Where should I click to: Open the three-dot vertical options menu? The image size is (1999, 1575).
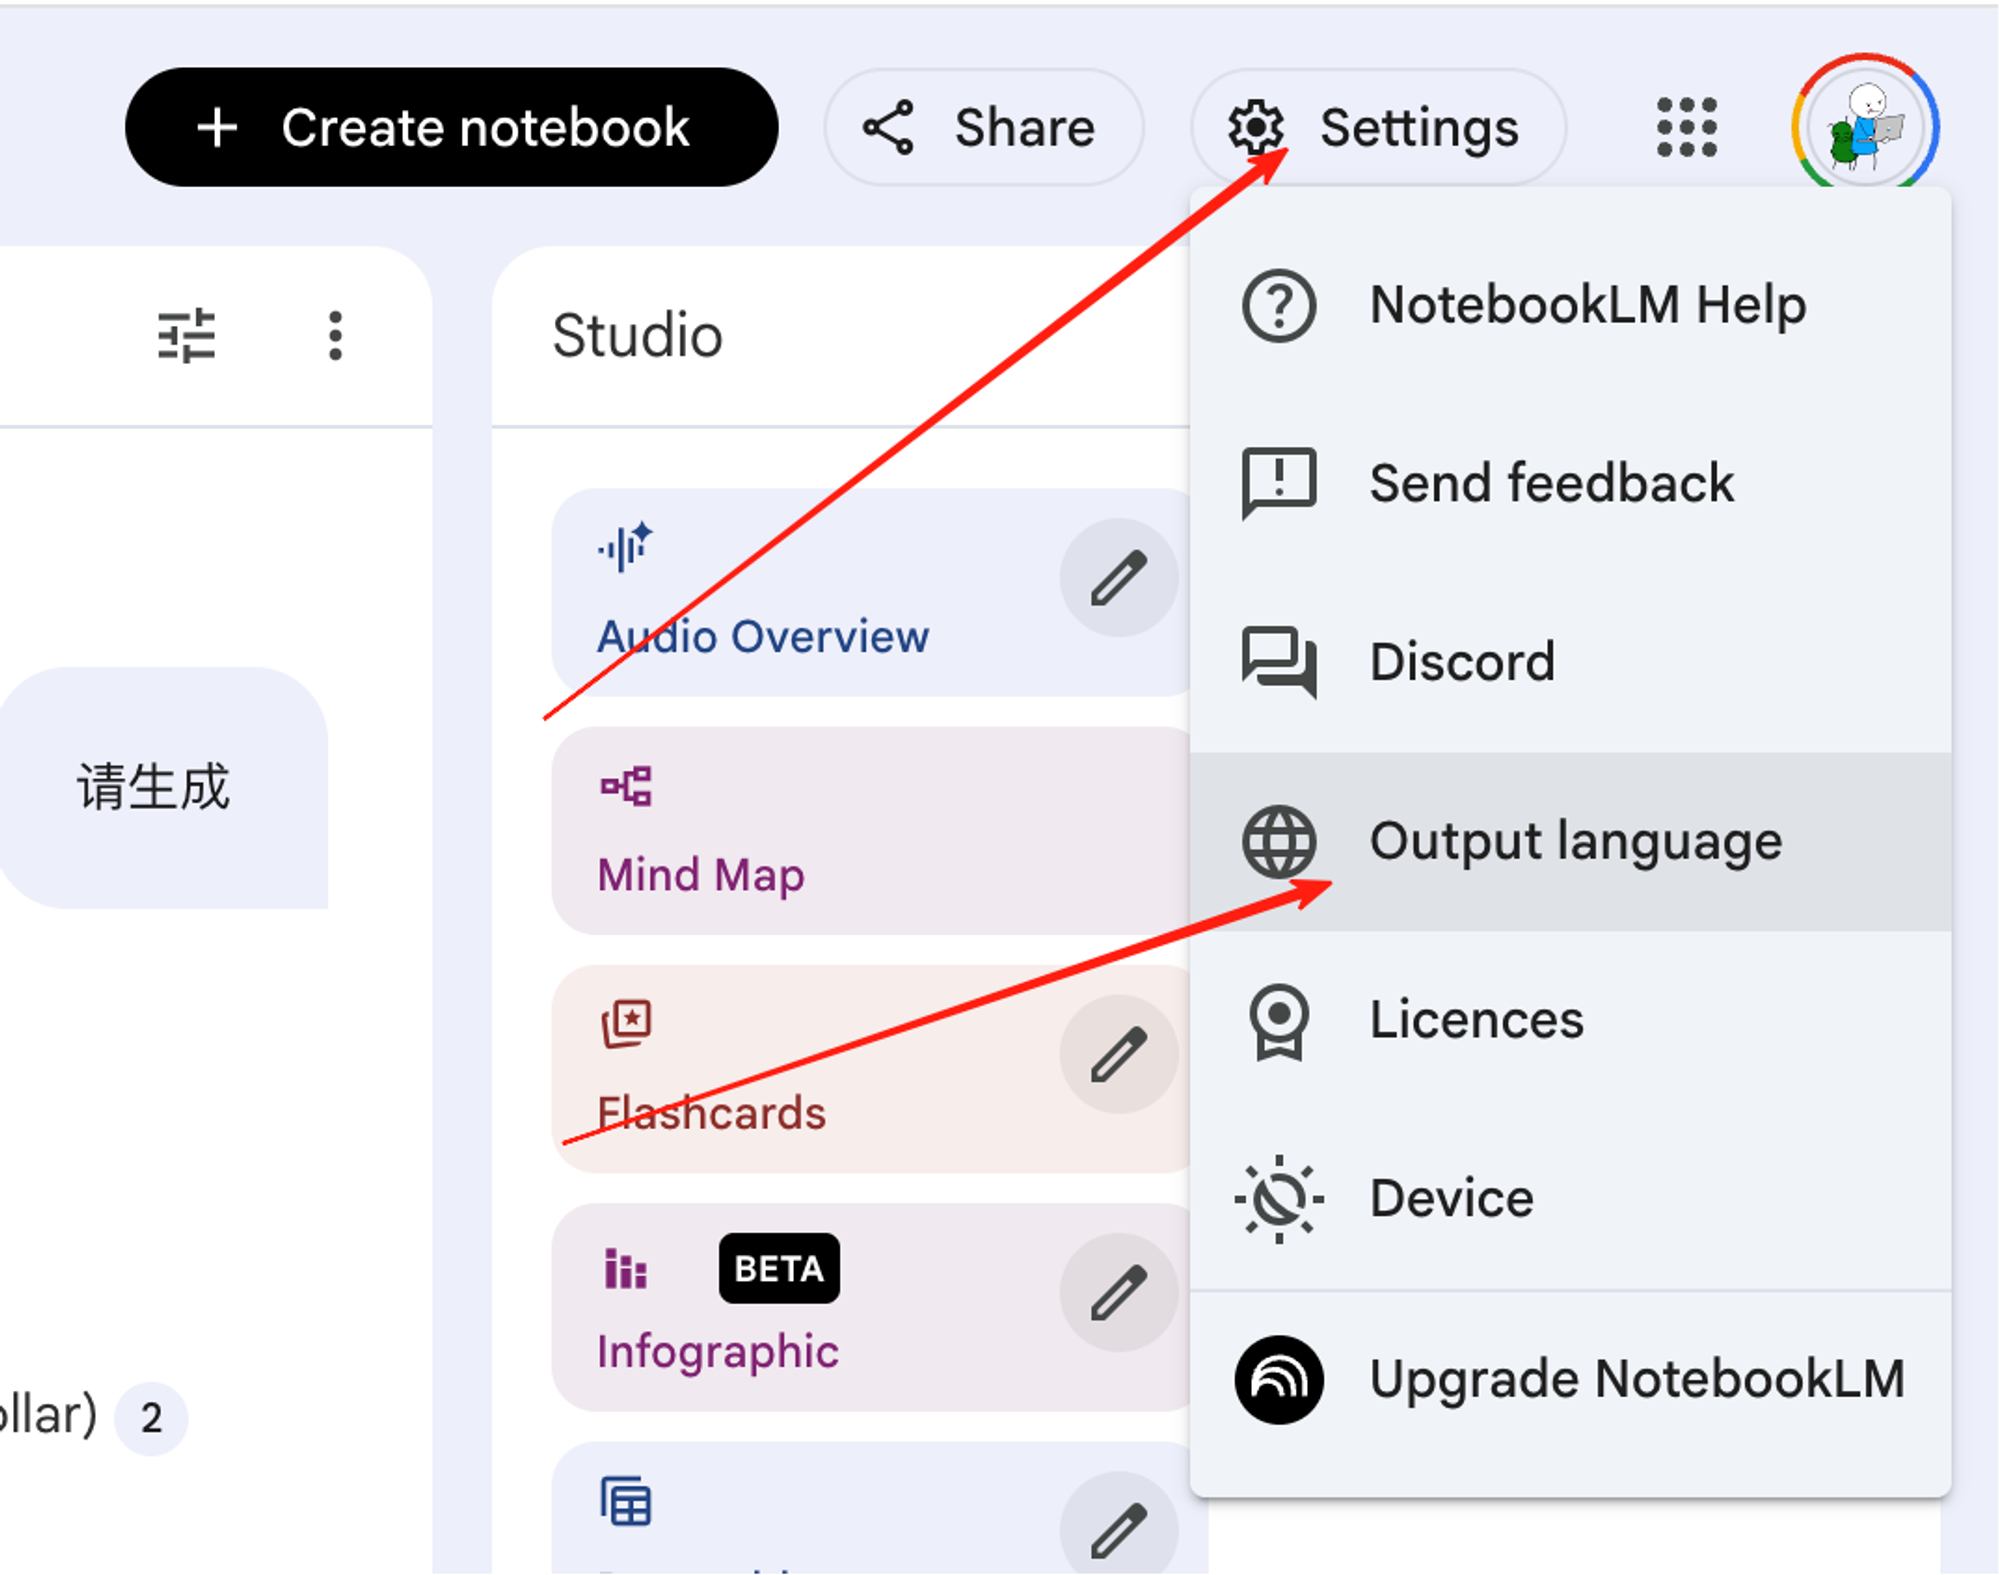pos(335,335)
